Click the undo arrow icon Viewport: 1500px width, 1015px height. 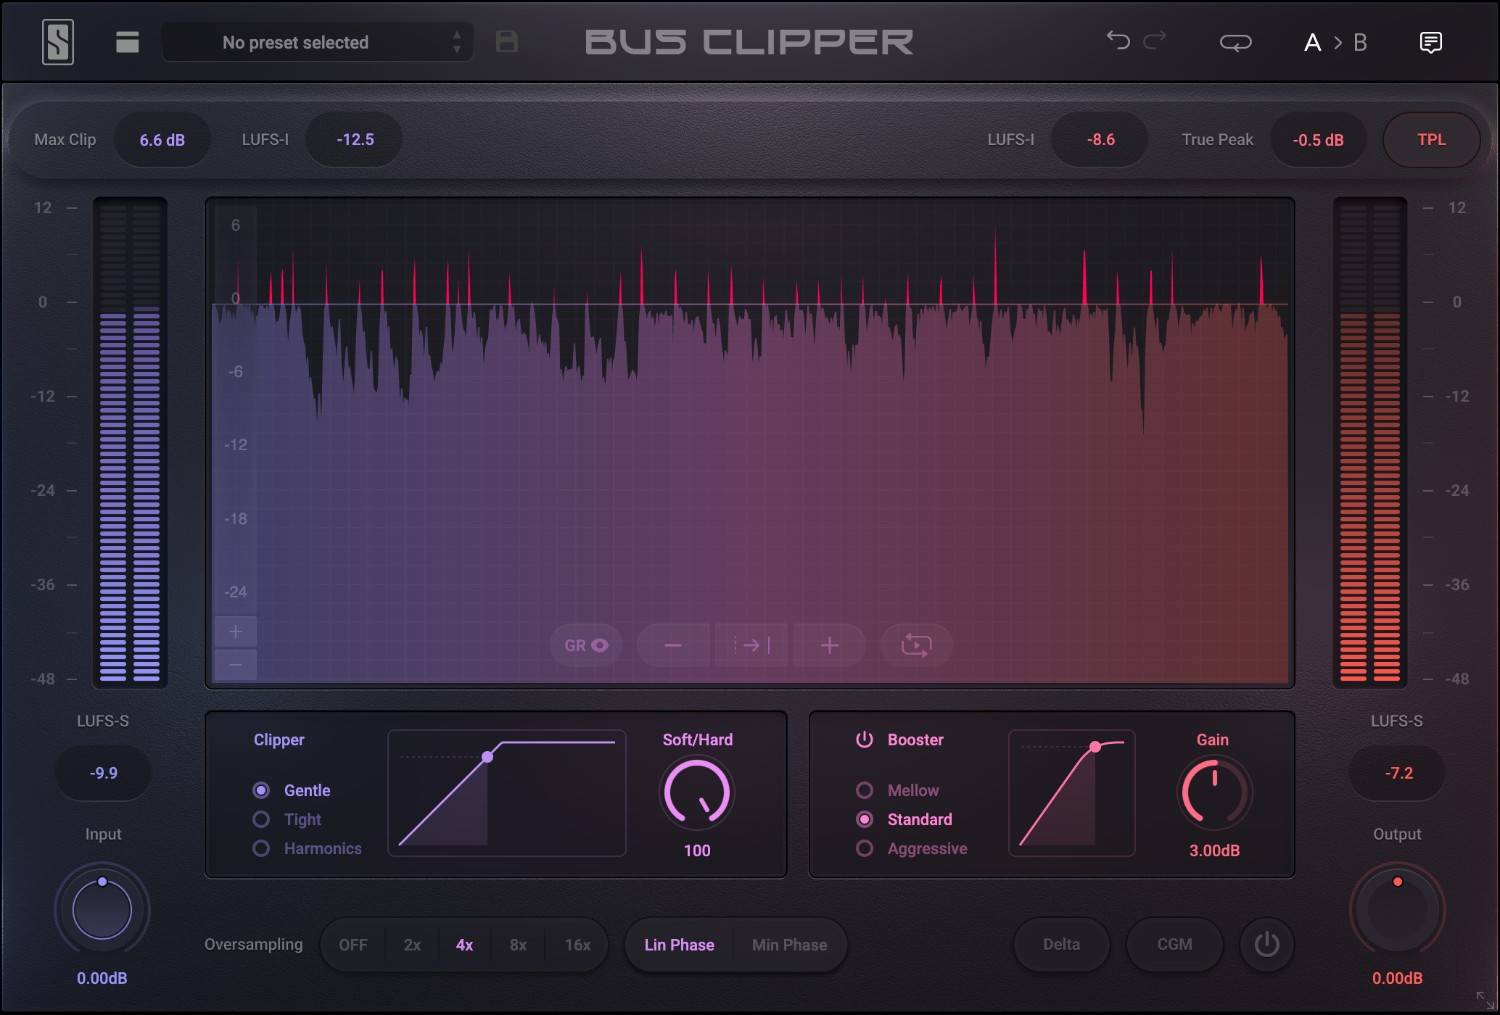tap(1117, 41)
